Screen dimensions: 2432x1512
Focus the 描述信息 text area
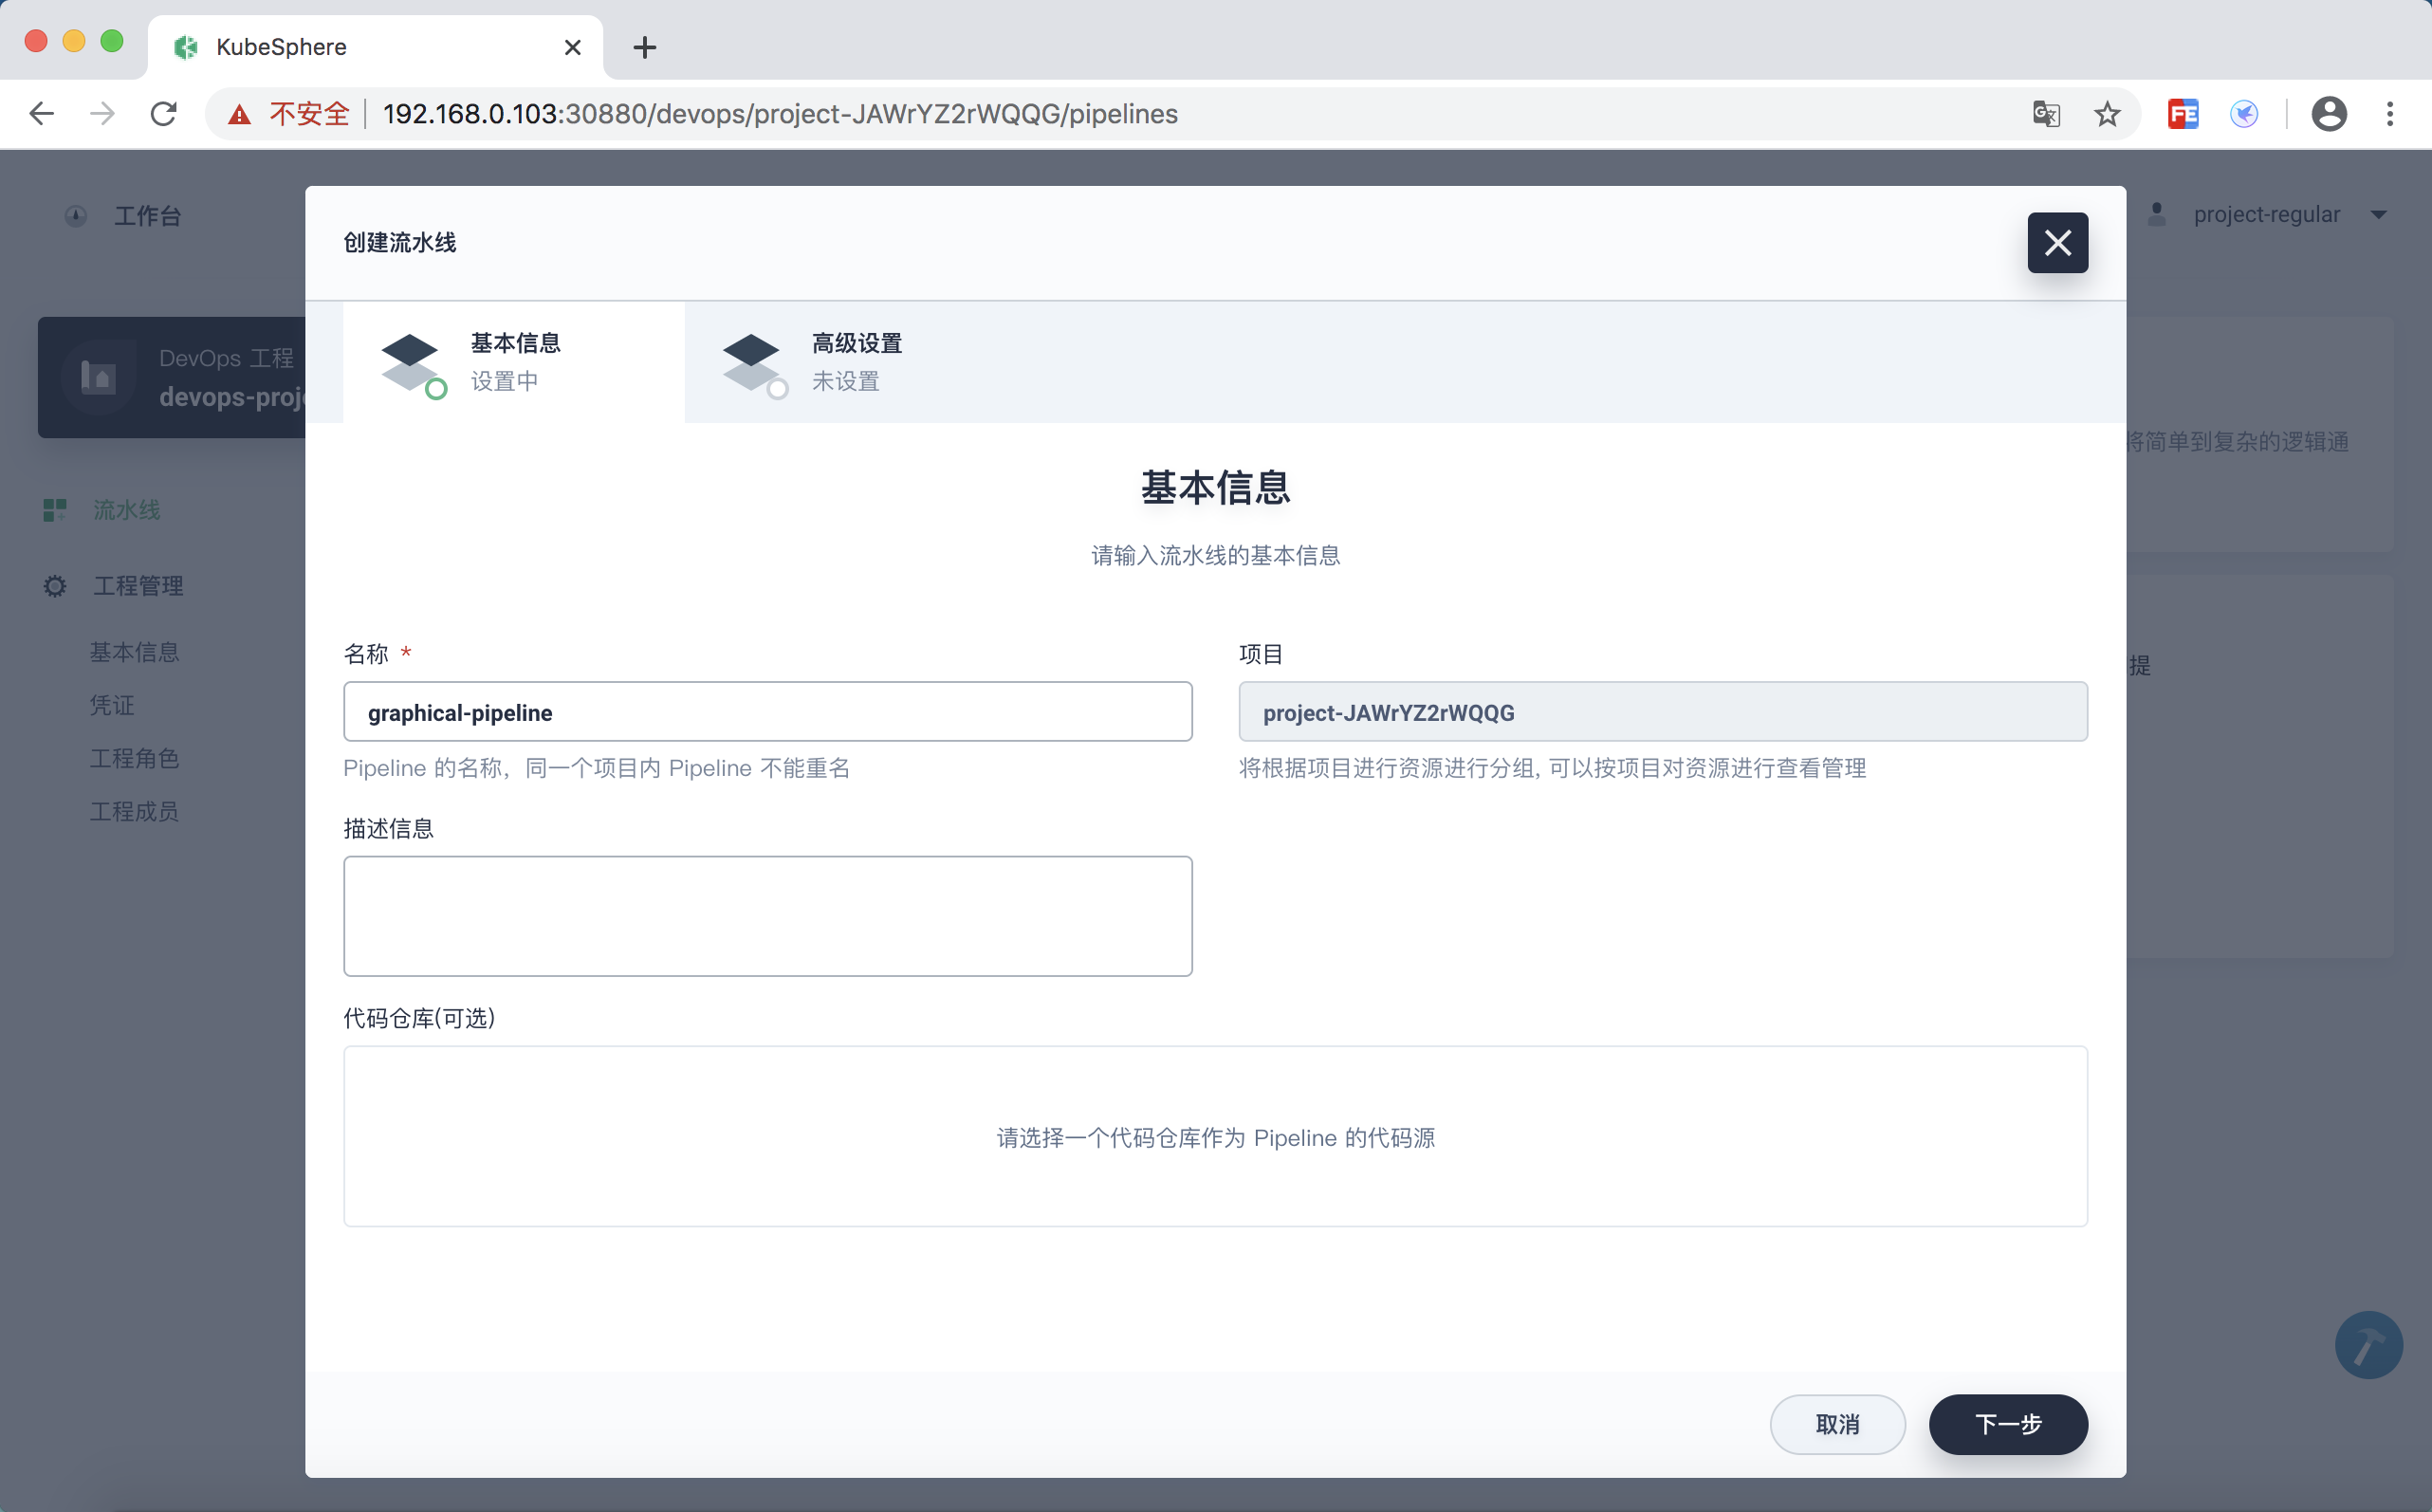pos(767,915)
